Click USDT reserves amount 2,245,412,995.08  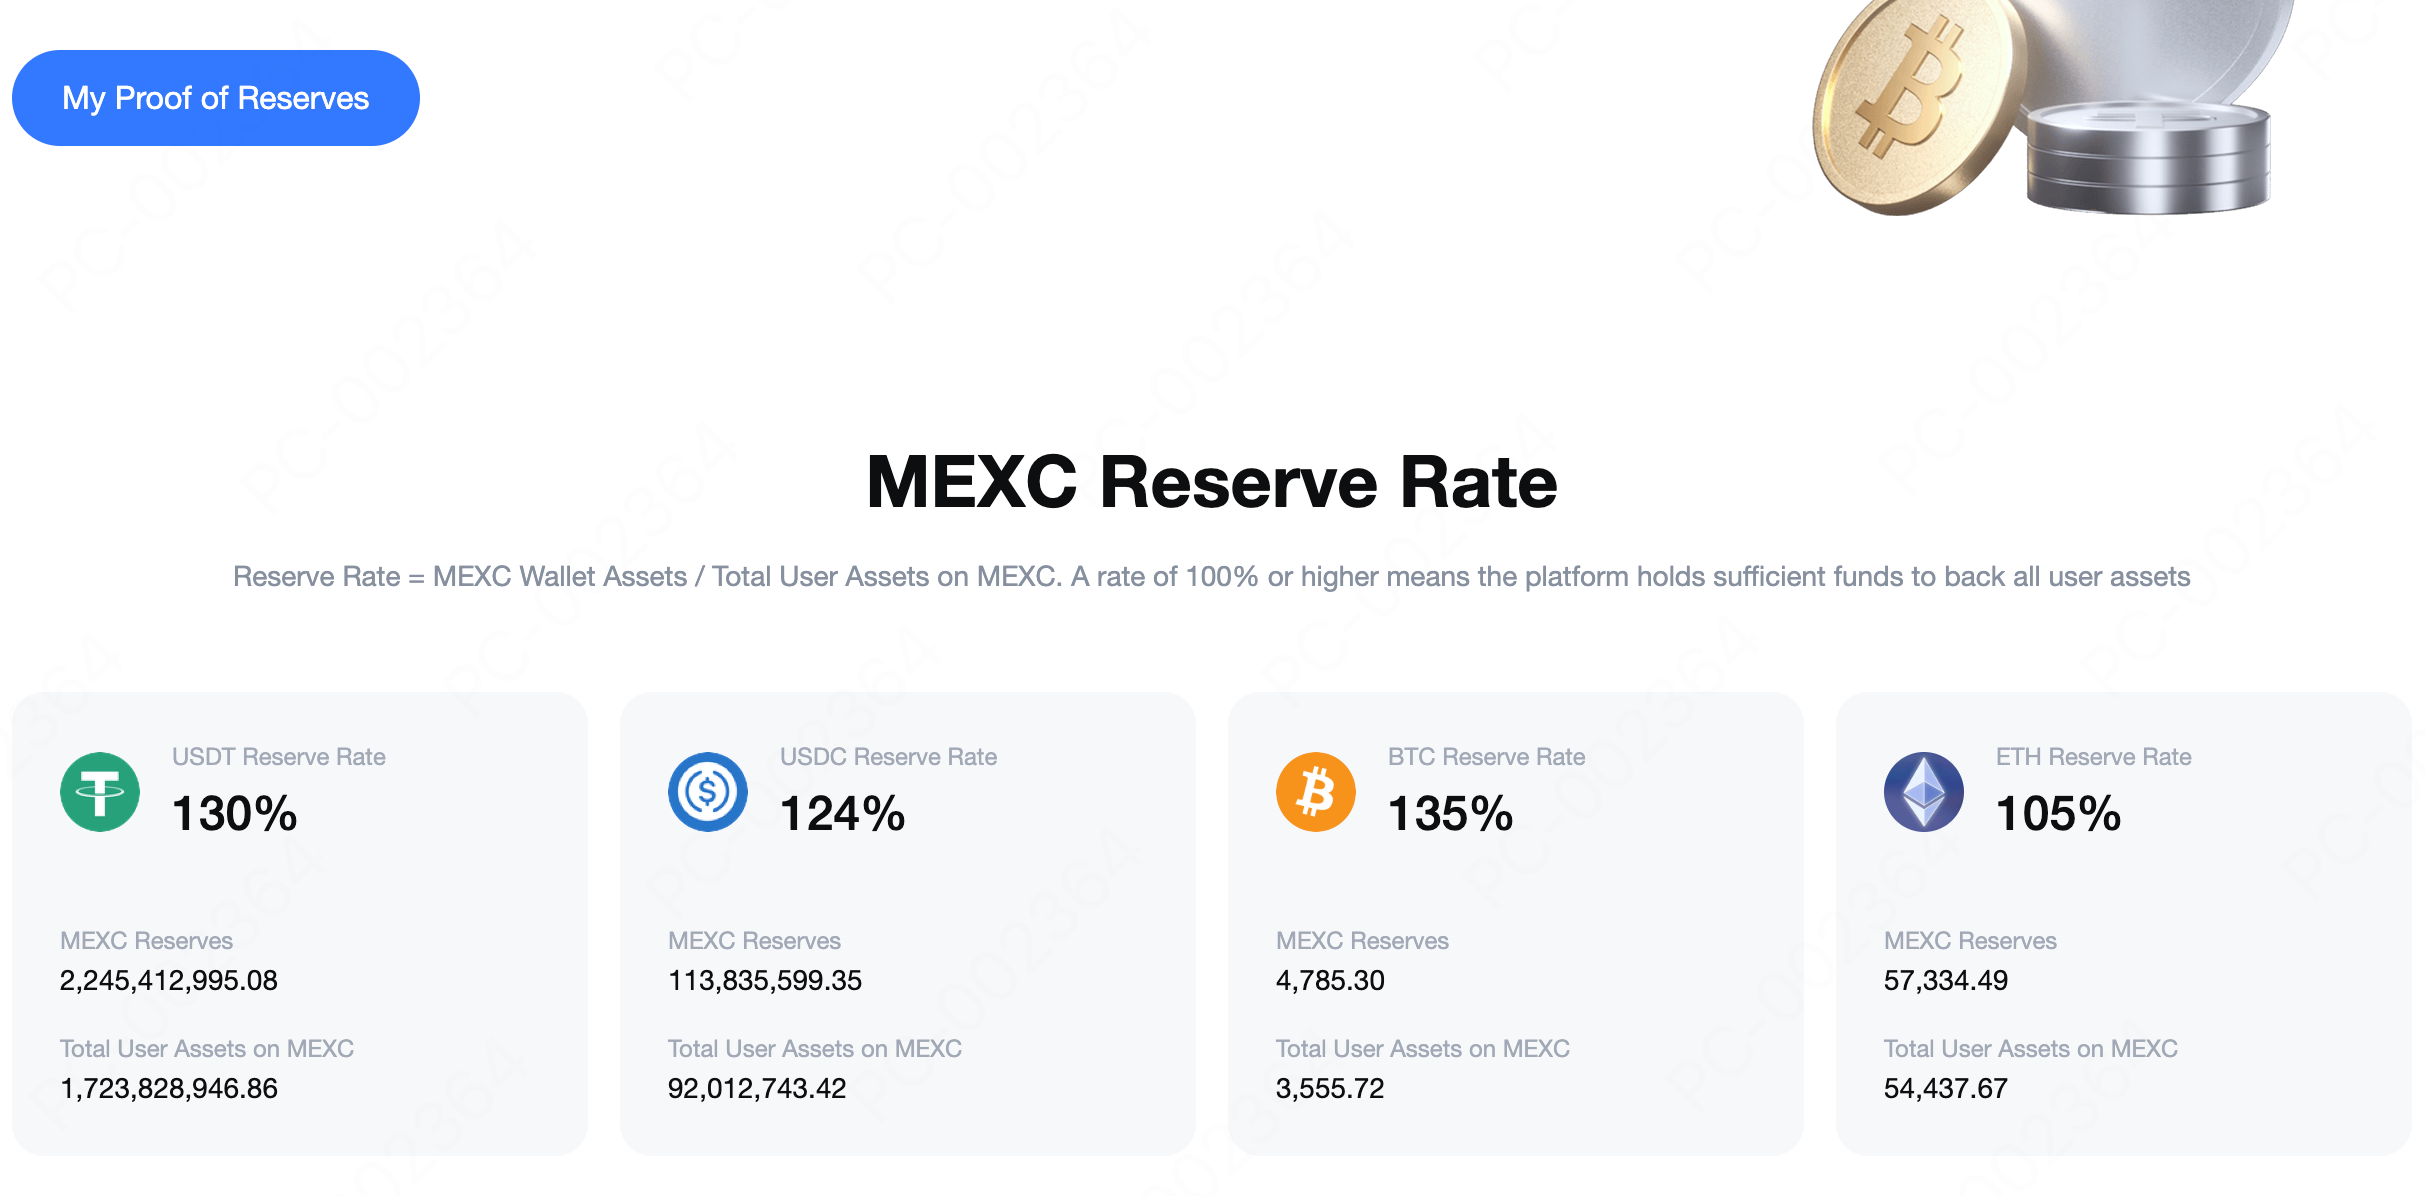[x=169, y=980]
